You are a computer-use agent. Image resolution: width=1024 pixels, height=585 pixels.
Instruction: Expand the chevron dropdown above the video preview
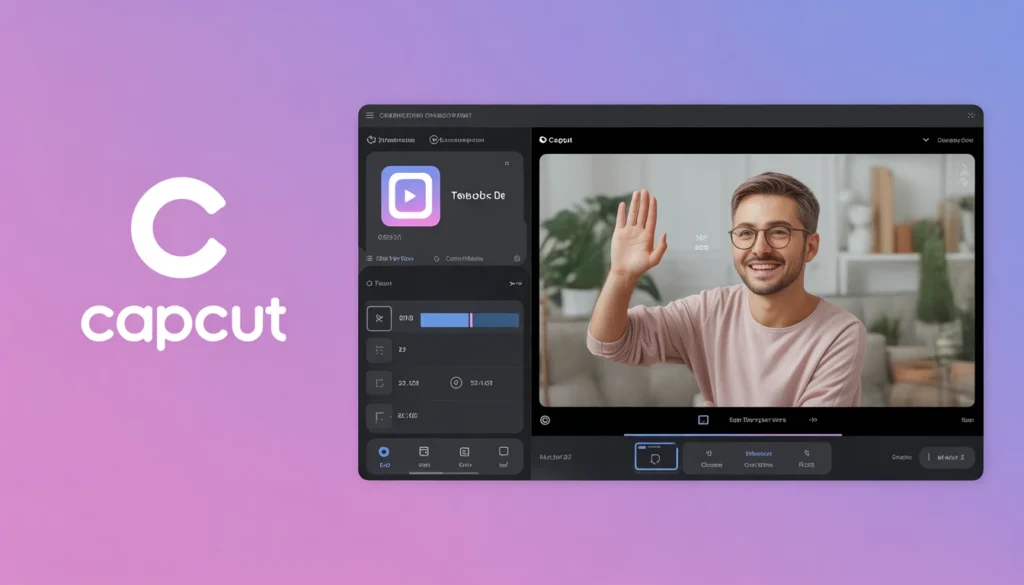925,141
